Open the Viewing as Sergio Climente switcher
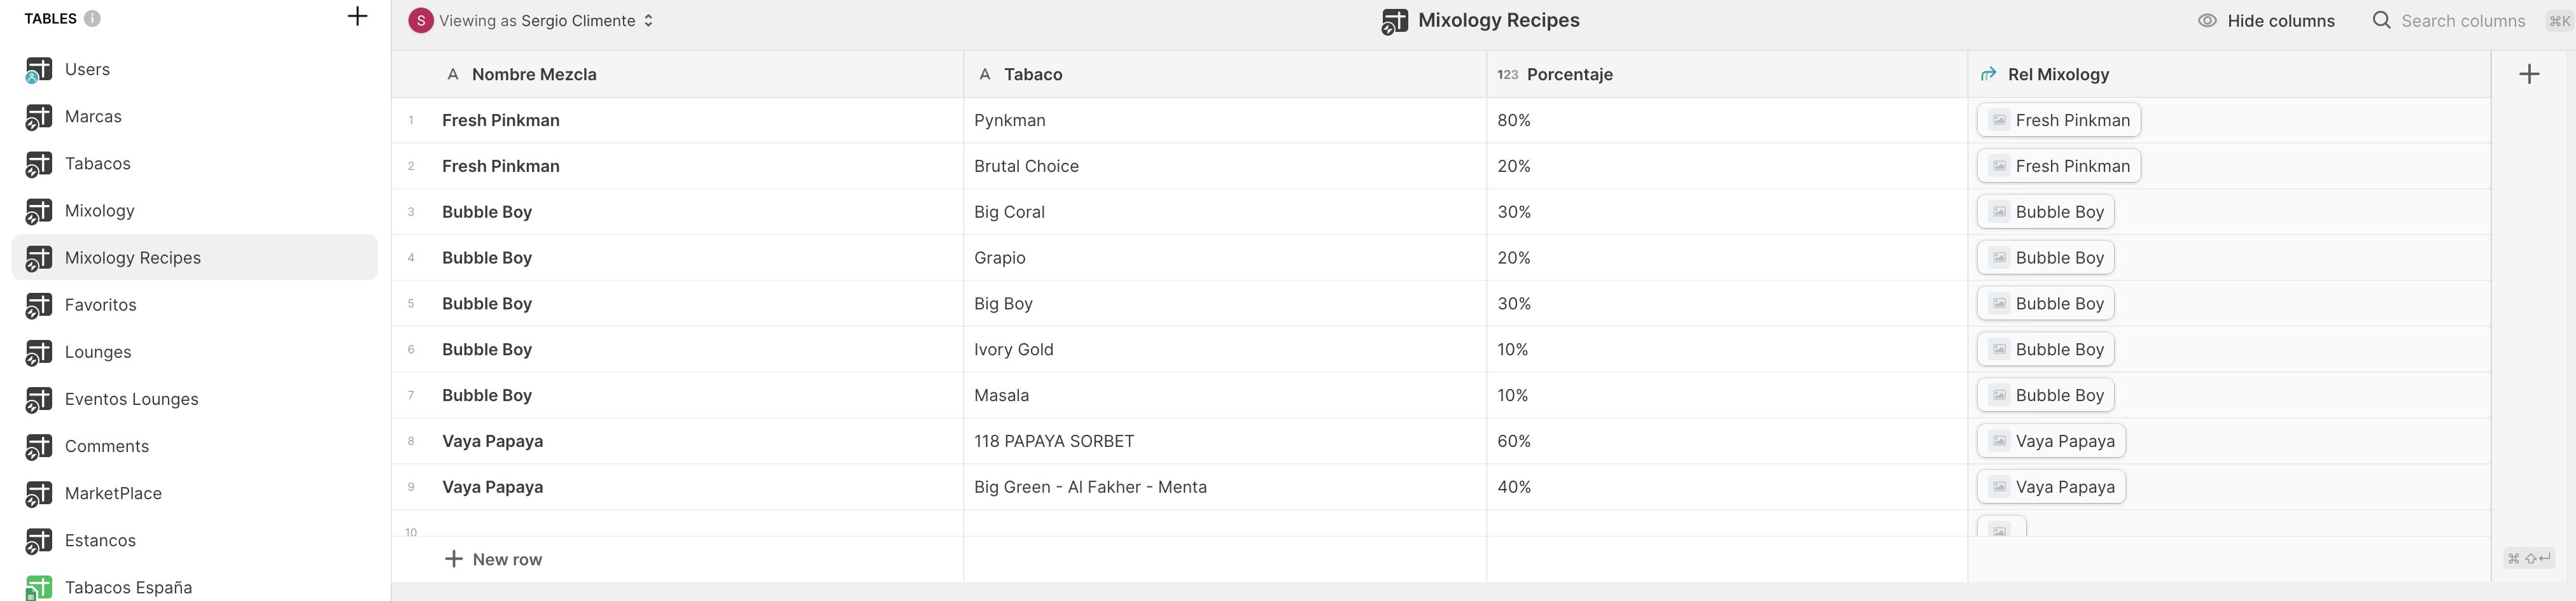The height and width of the screenshot is (601, 2576). click(531, 21)
